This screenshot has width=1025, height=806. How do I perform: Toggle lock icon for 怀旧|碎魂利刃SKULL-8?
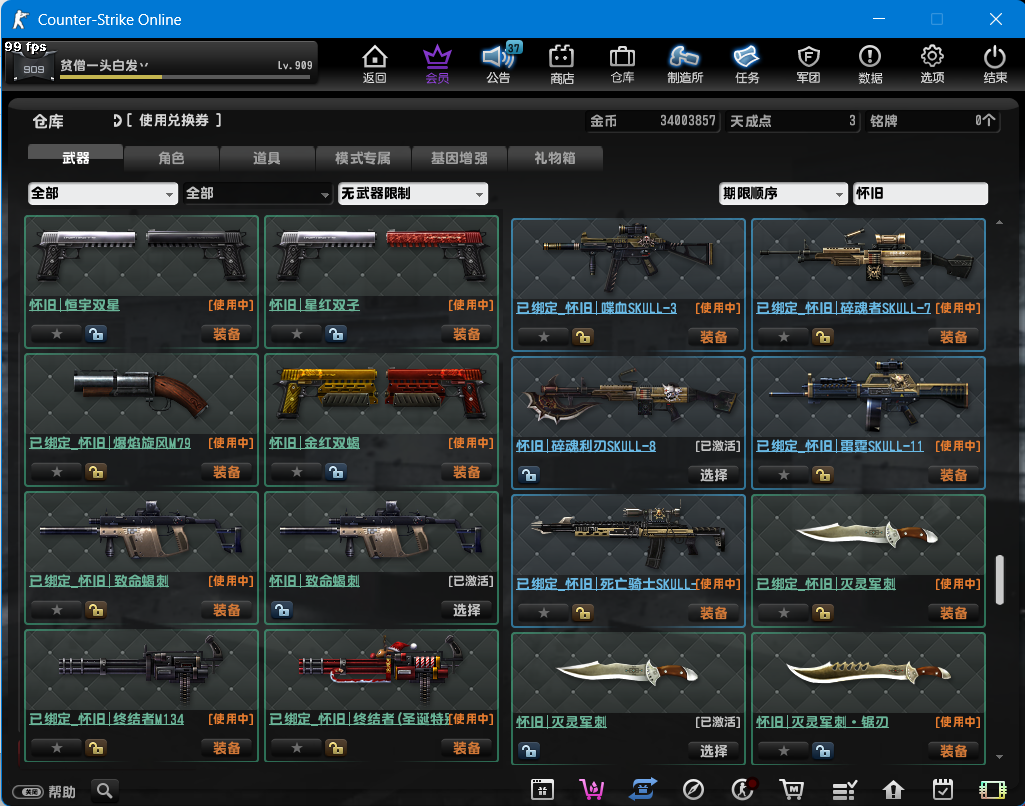[x=529, y=475]
